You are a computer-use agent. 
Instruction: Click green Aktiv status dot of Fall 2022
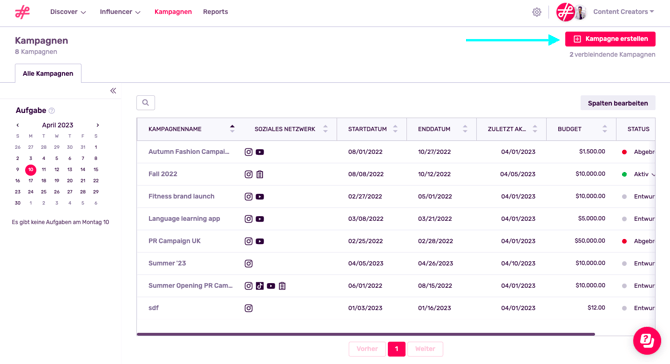[624, 174]
